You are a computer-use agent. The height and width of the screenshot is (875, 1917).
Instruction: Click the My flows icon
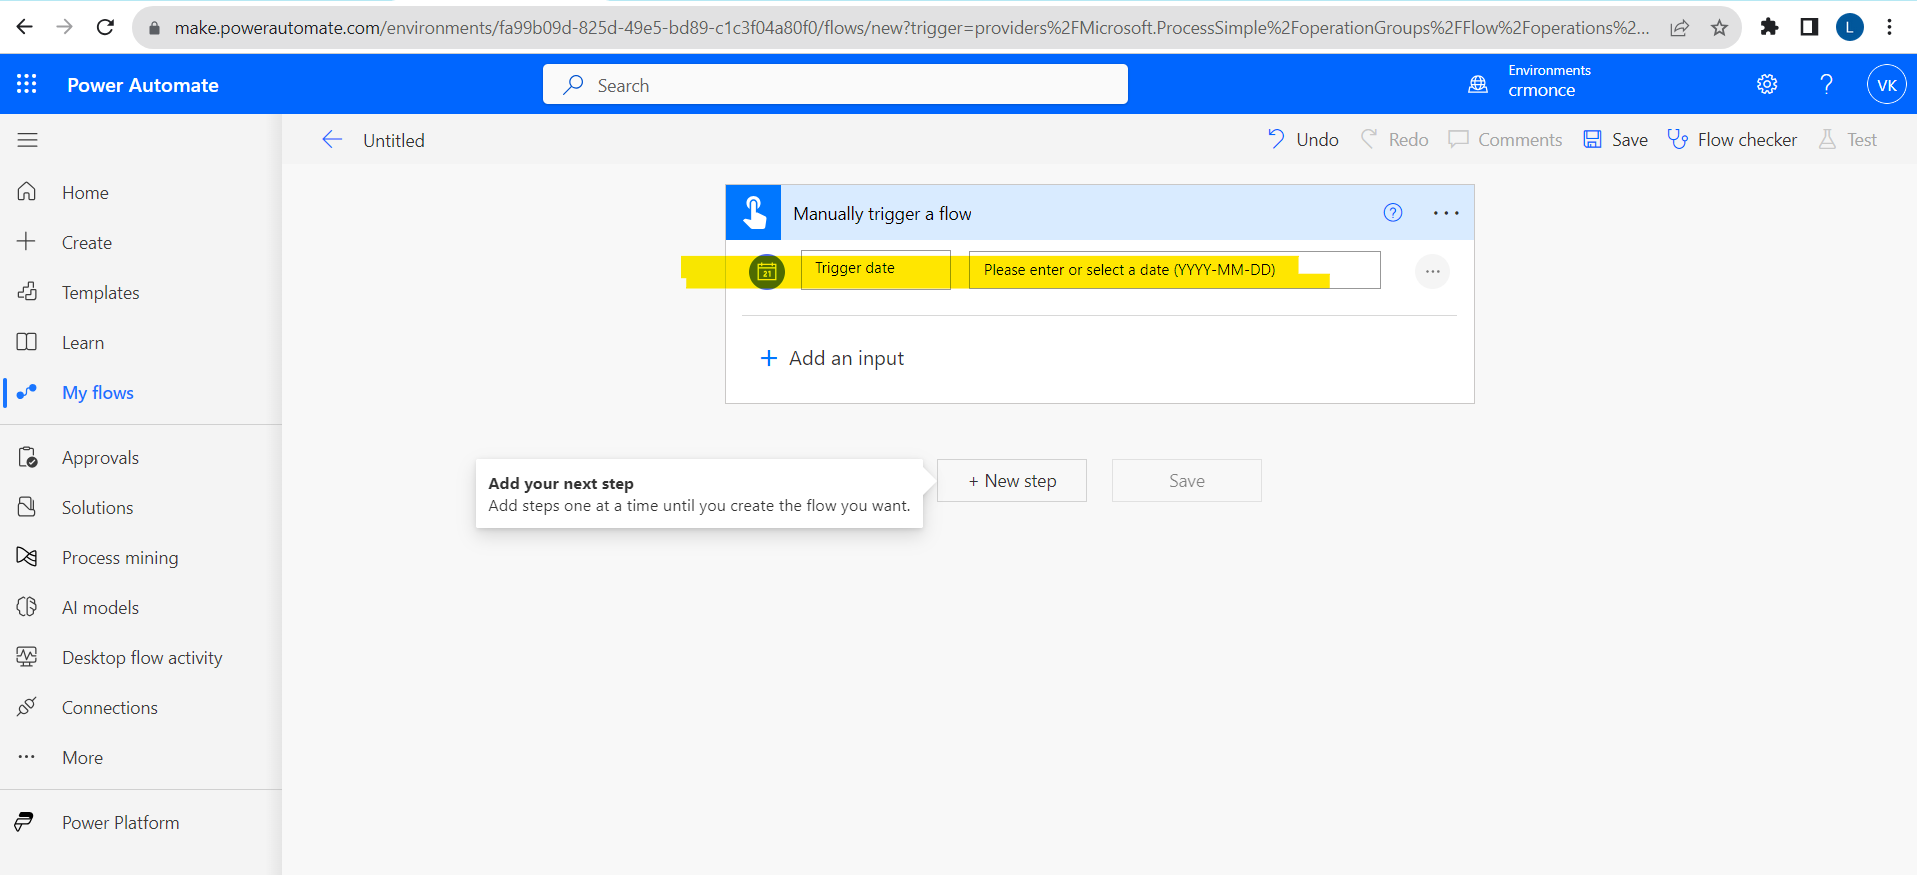coord(27,391)
